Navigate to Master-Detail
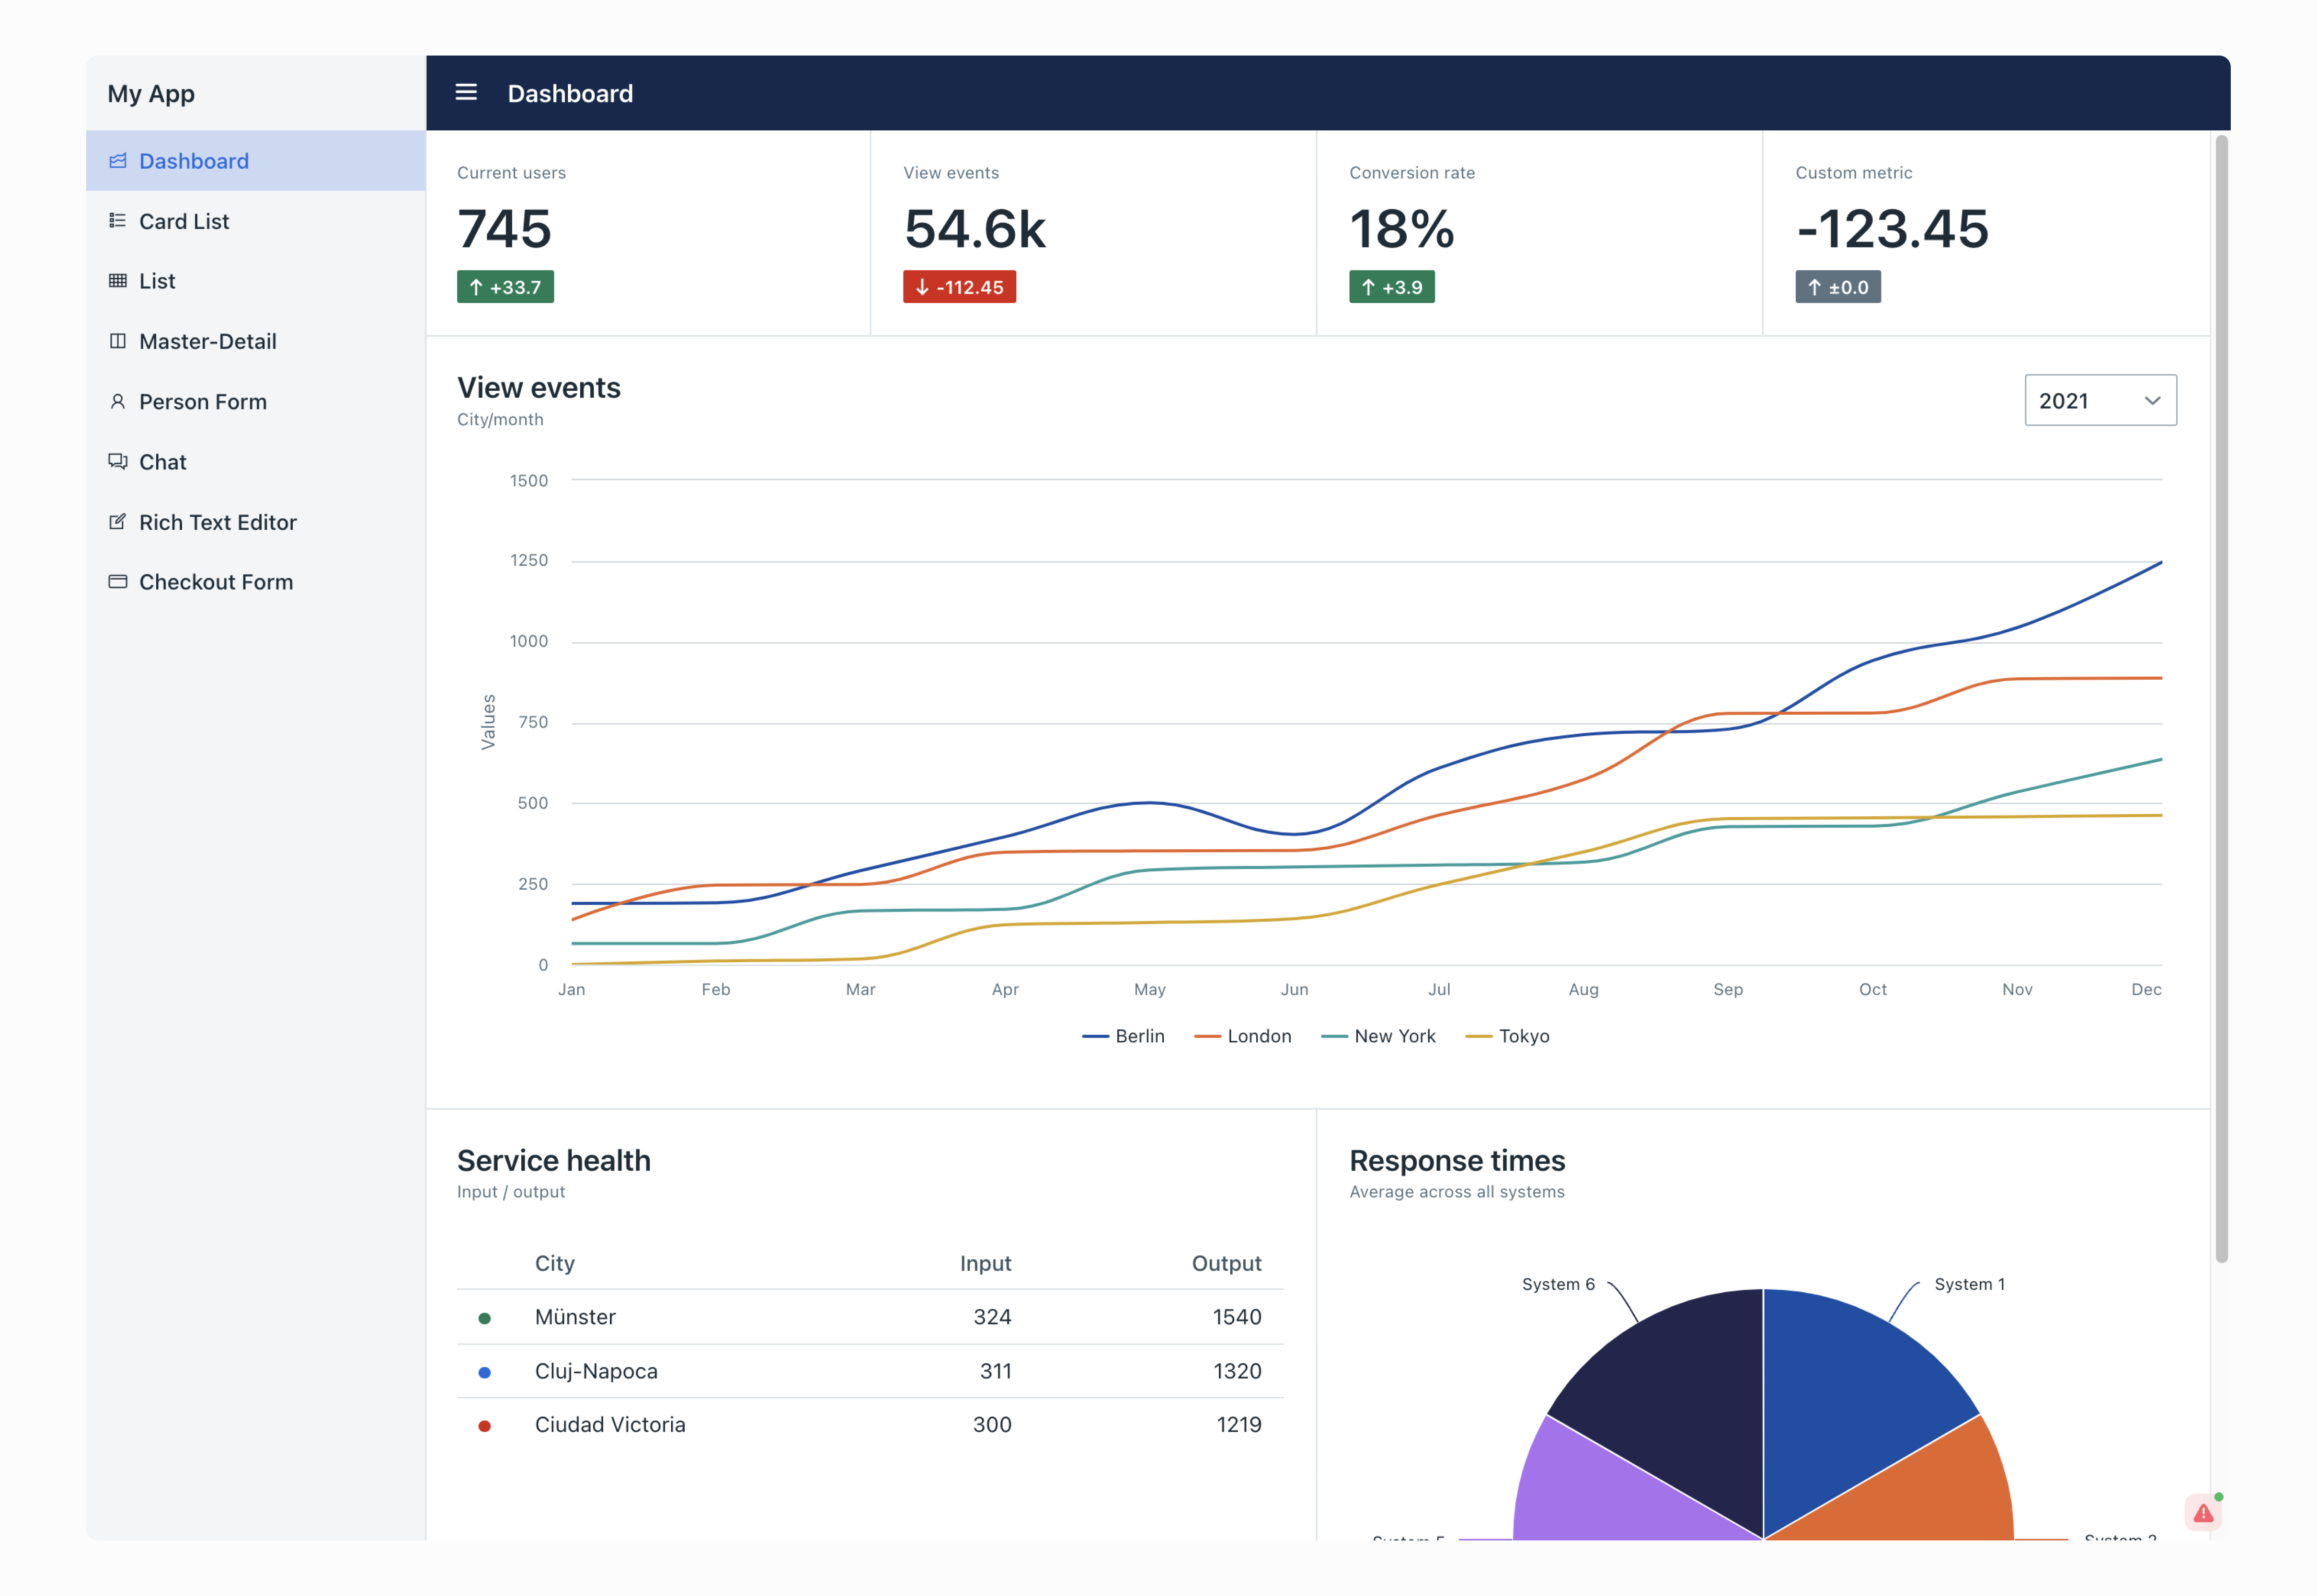 [x=256, y=341]
